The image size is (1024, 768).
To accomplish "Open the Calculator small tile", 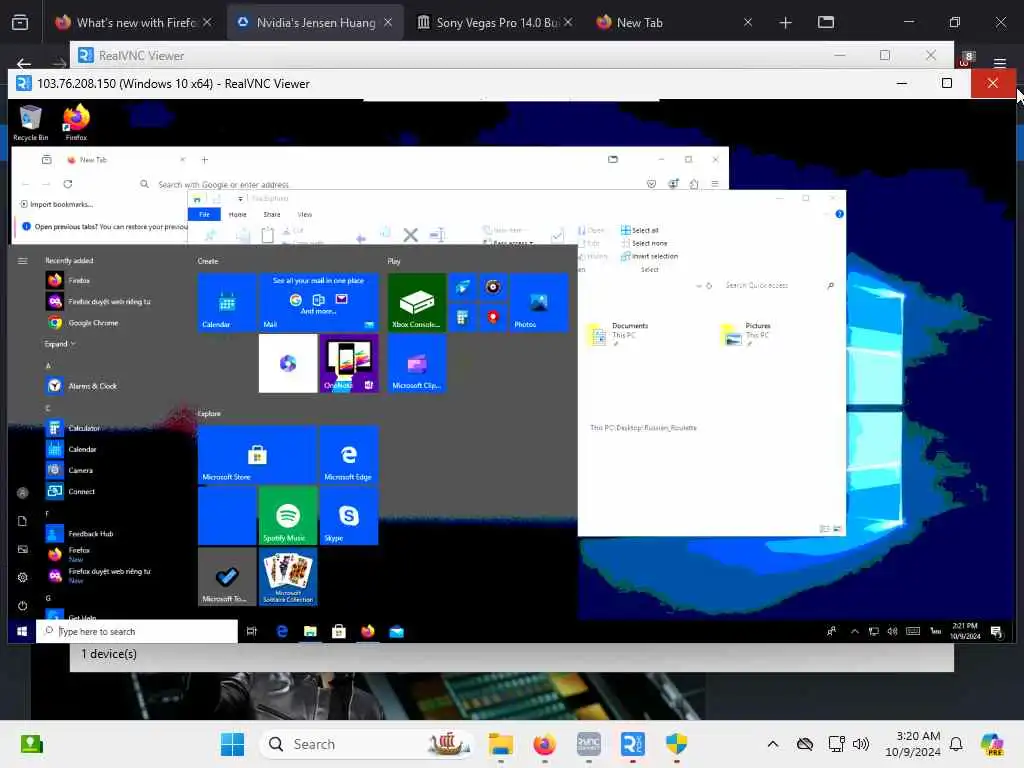I will tap(462, 318).
